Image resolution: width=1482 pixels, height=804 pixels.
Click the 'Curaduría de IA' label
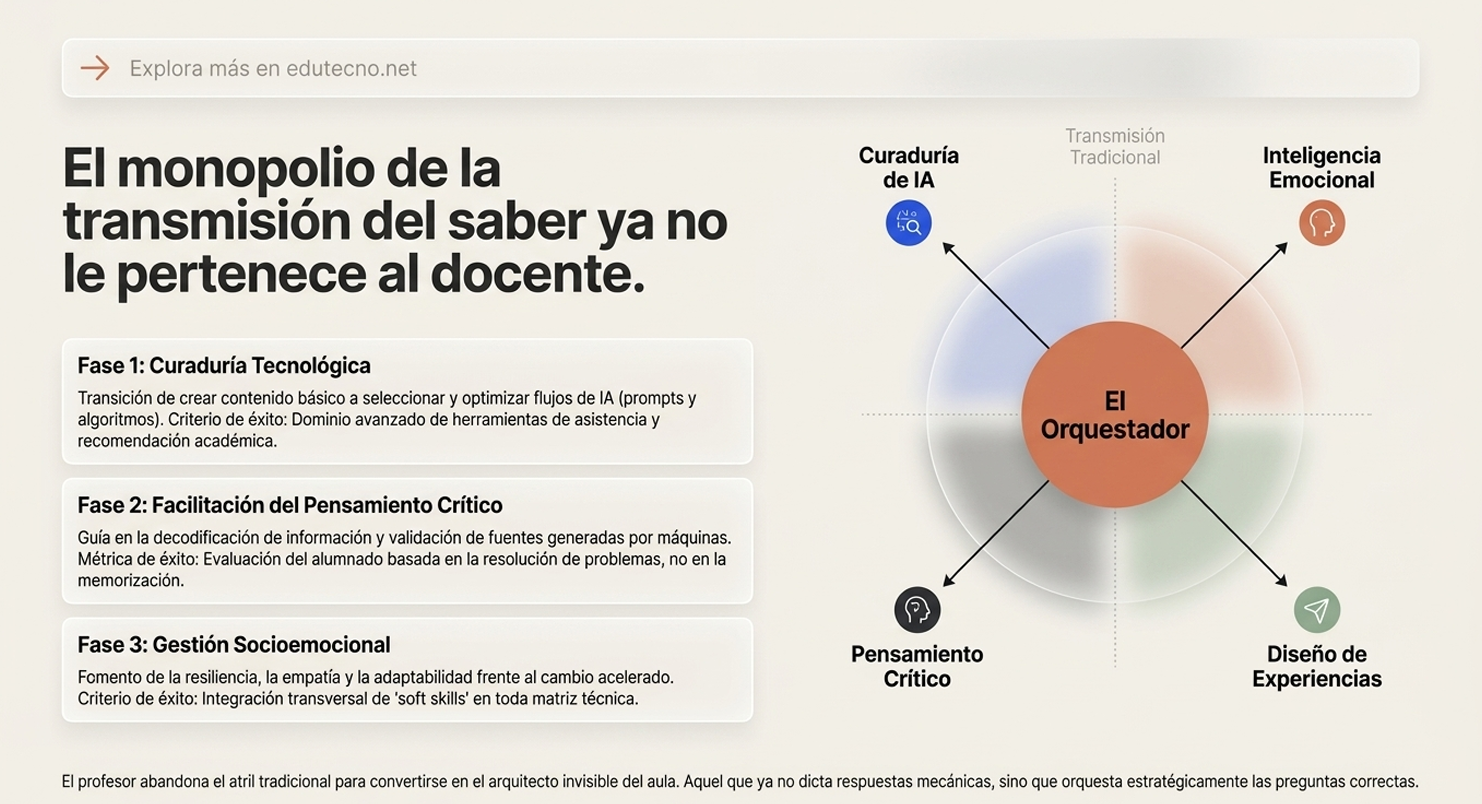click(909, 168)
